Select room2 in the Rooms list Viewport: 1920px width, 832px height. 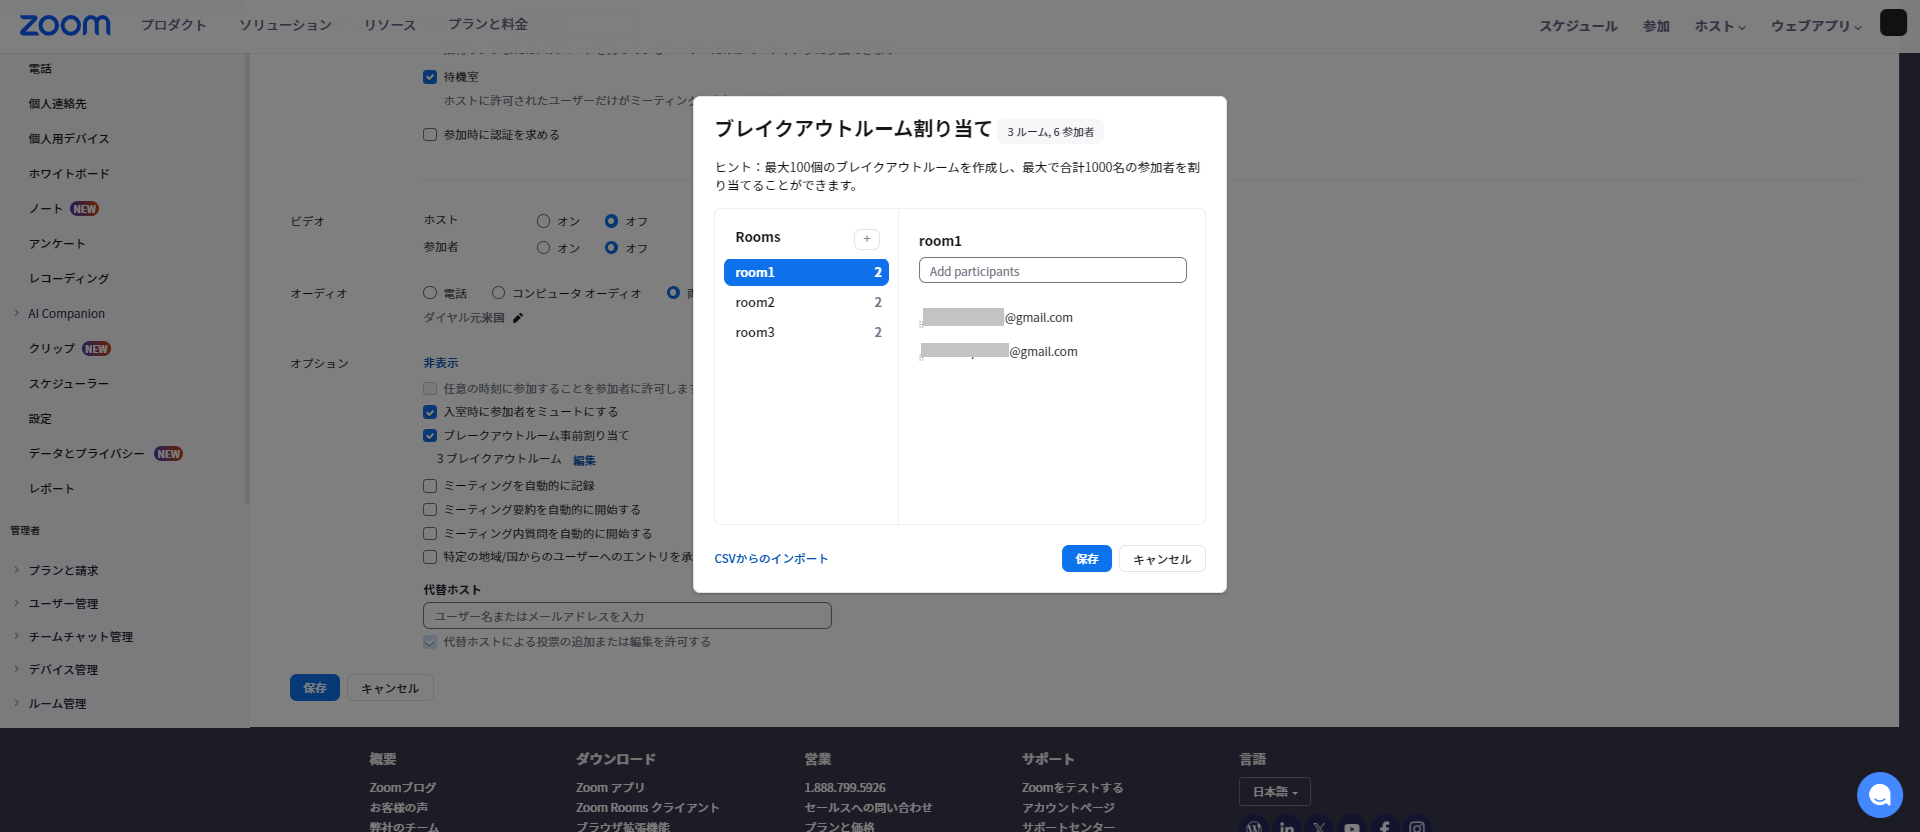tap(806, 303)
